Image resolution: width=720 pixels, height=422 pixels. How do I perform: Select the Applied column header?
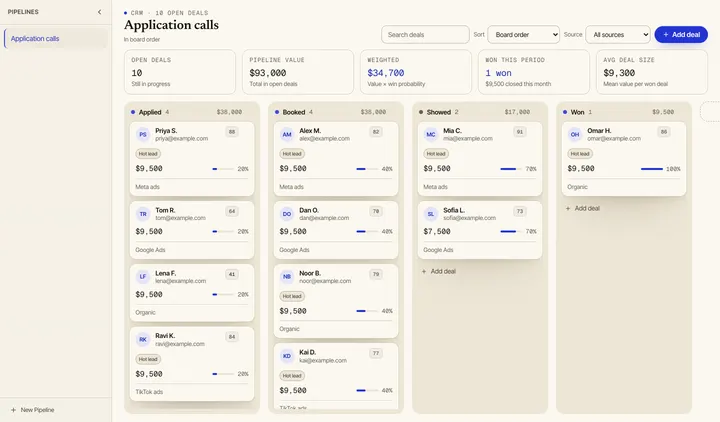192,112
